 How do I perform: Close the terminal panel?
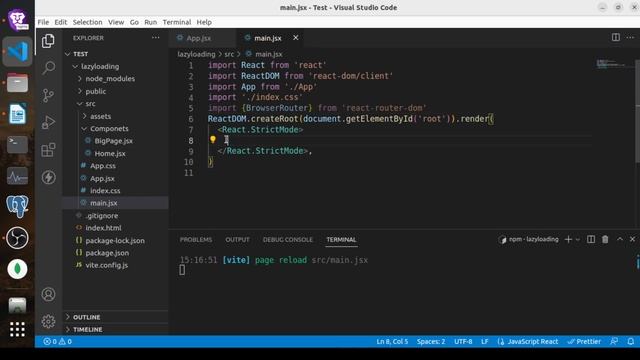coord(632,239)
